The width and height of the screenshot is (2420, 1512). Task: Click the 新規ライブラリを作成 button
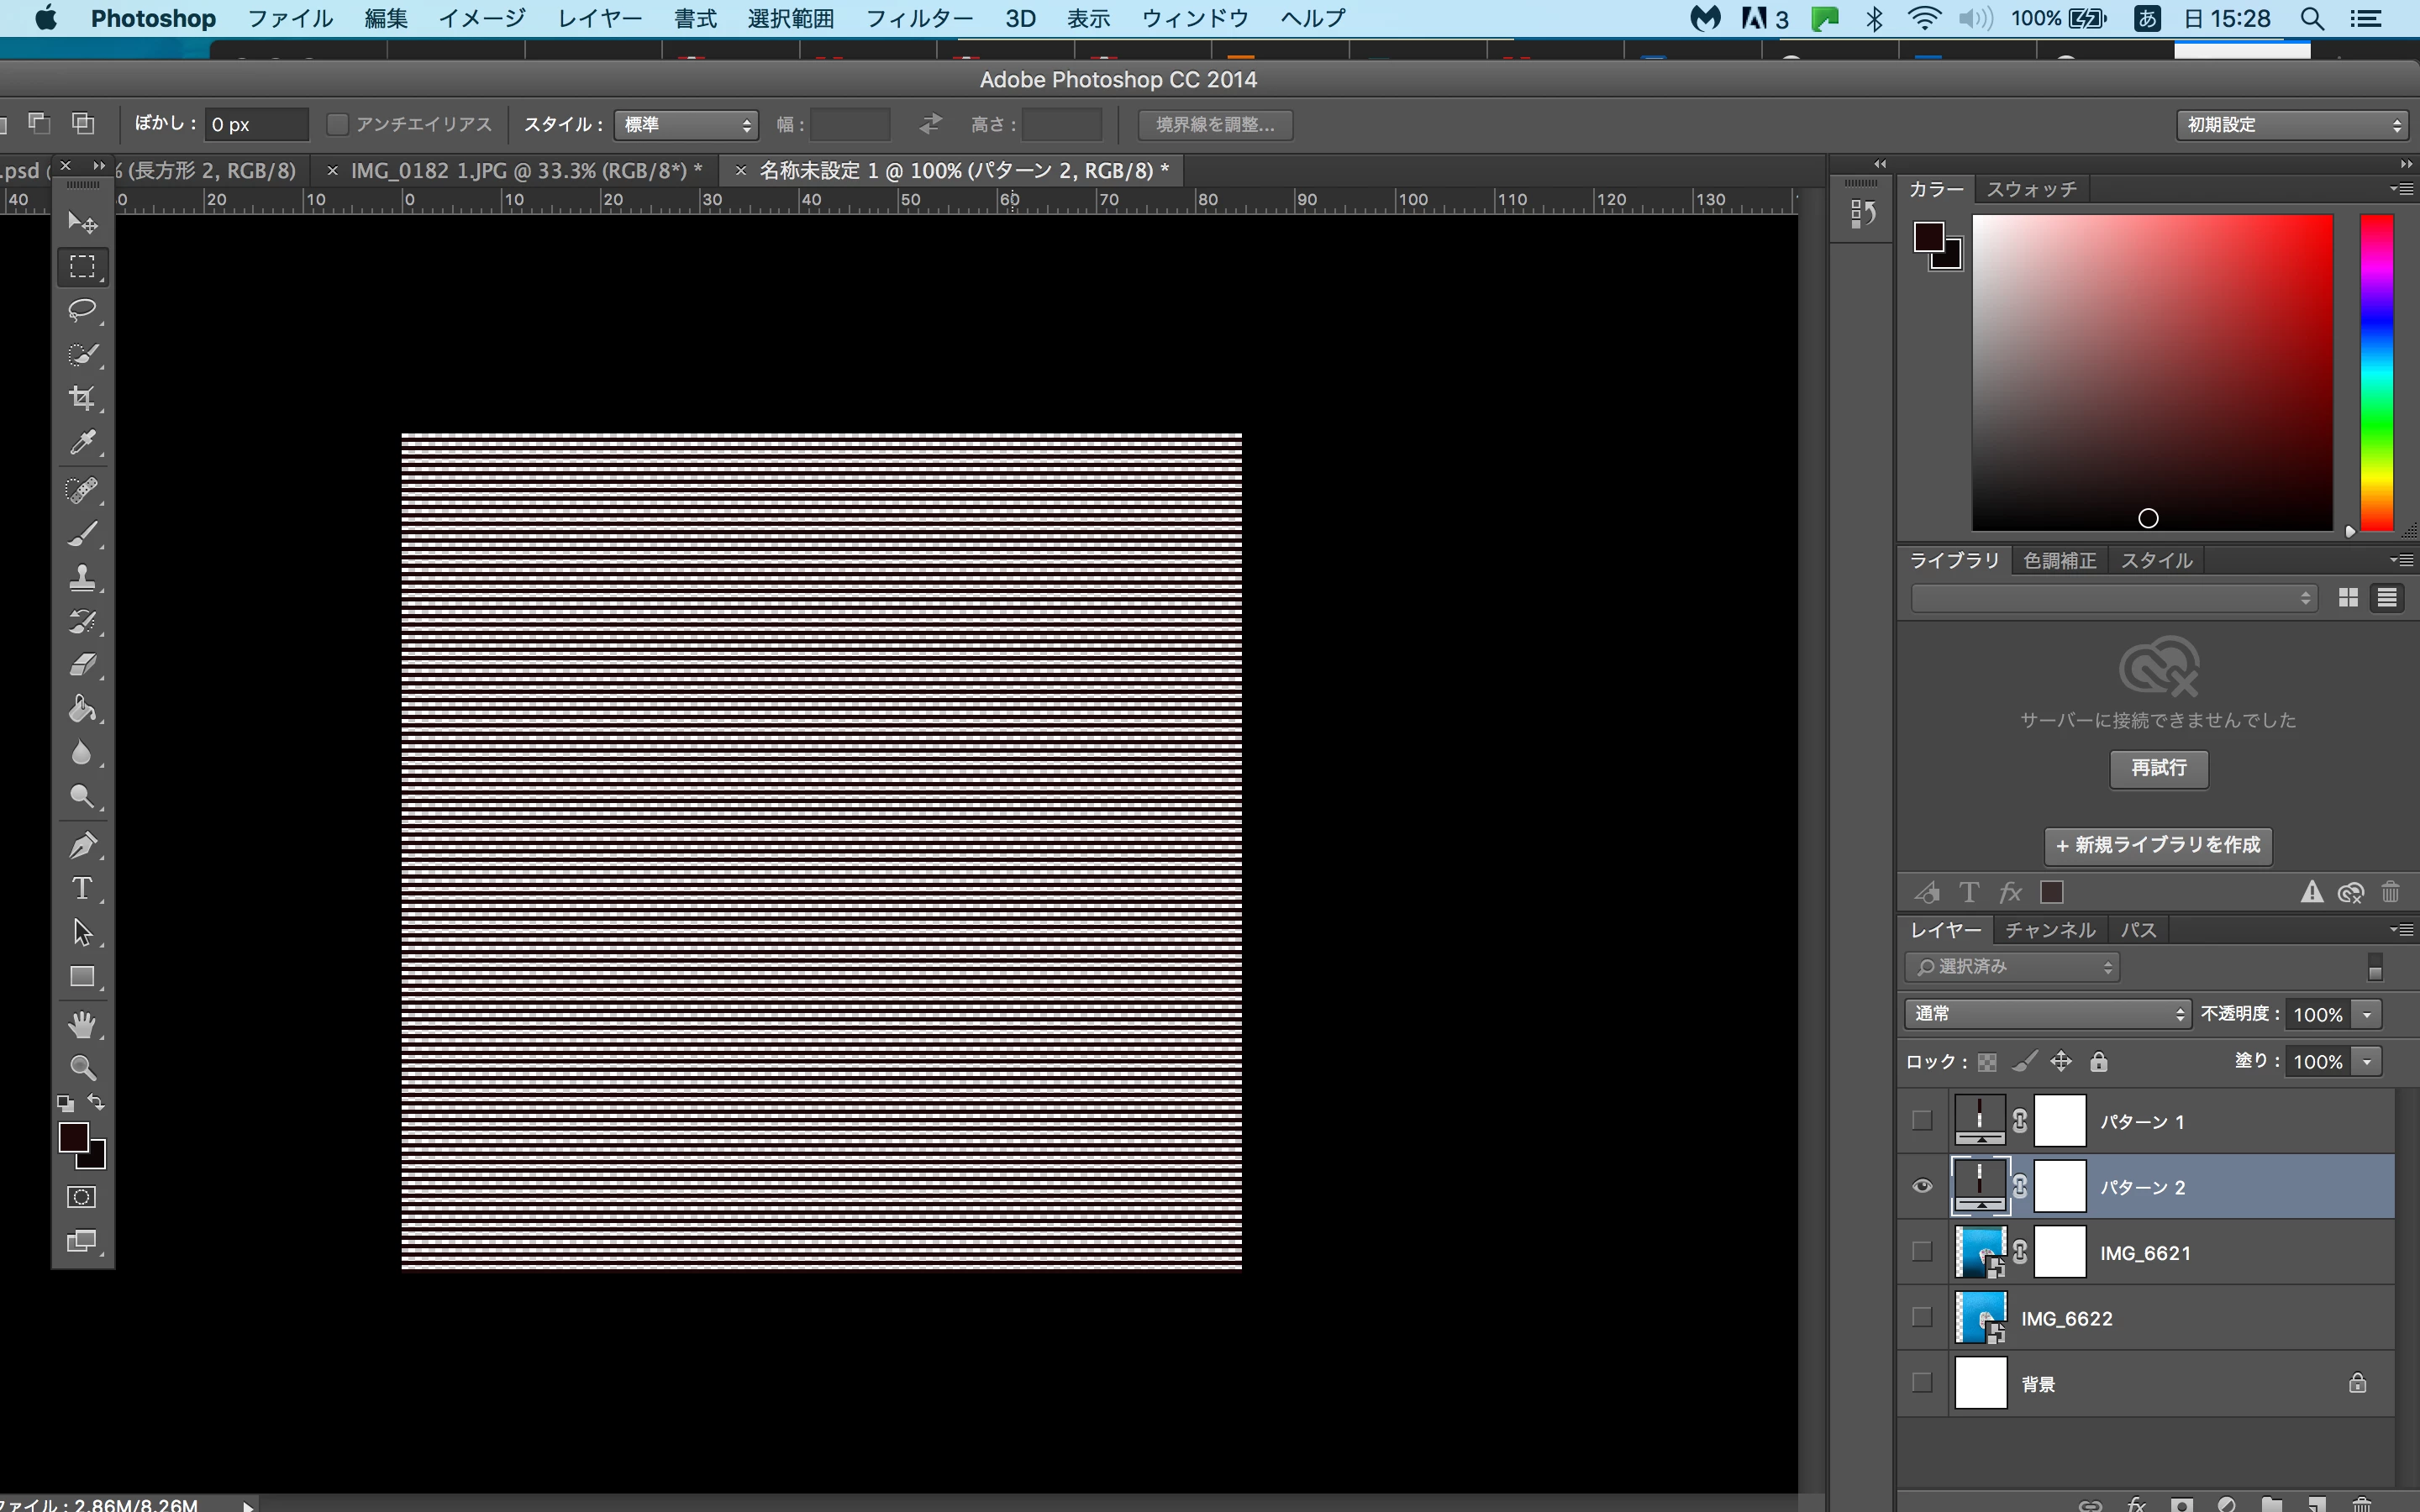pyautogui.click(x=2157, y=845)
